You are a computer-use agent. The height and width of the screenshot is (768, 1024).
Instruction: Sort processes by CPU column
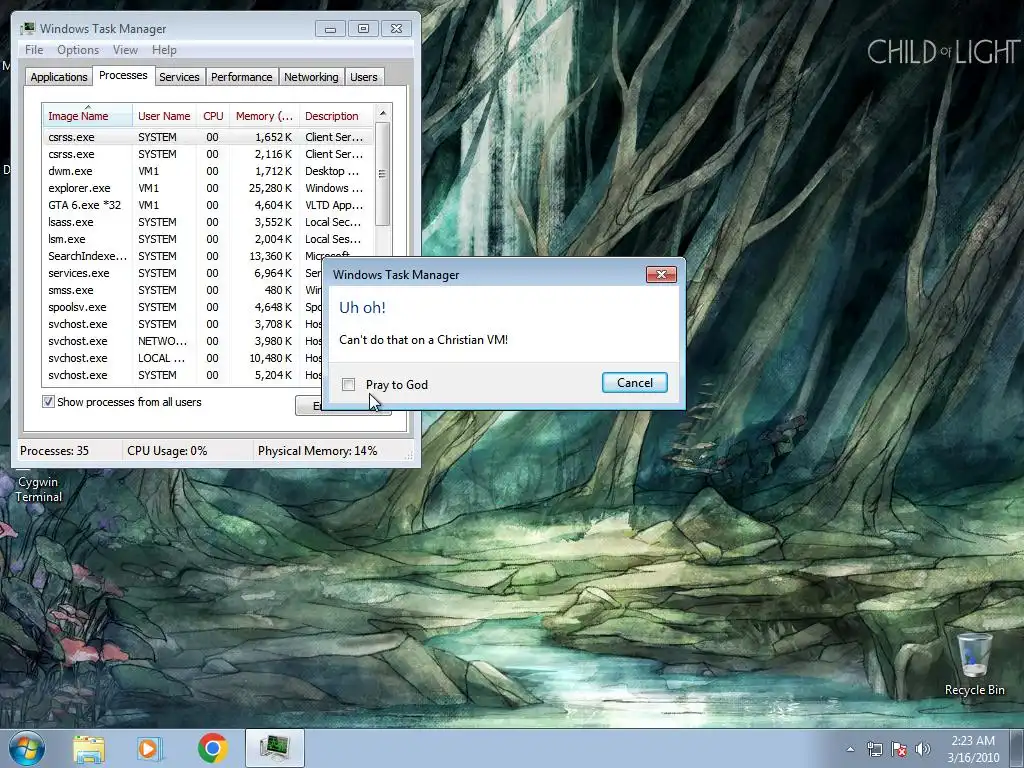point(213,116)
